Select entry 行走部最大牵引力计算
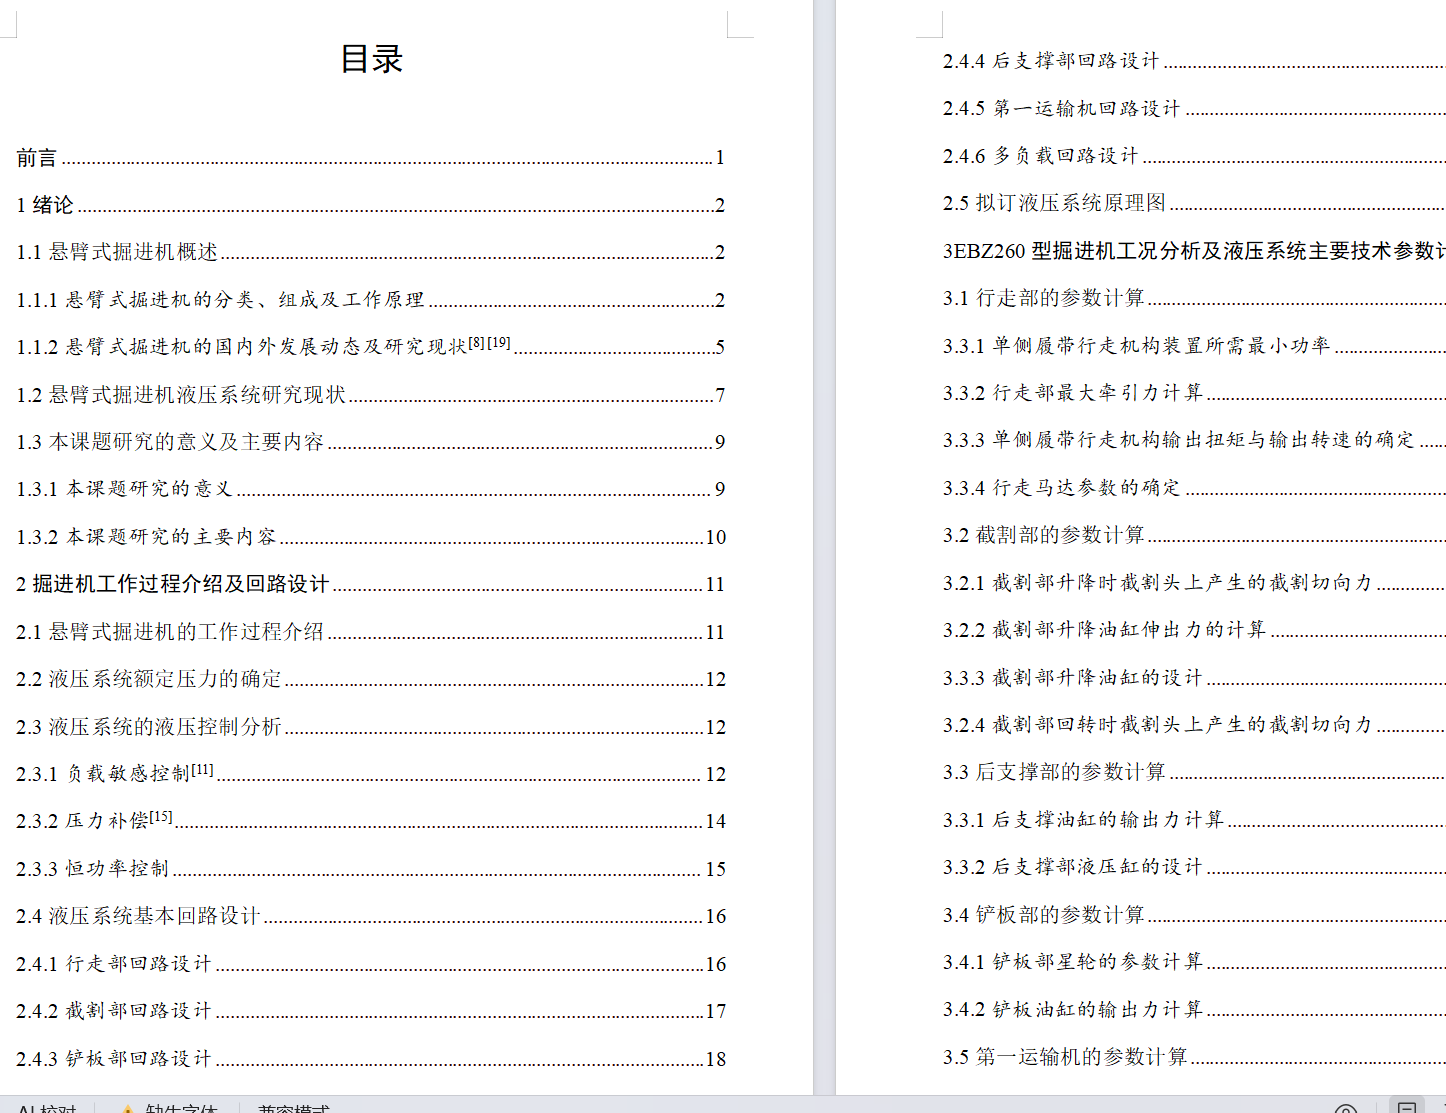Viewport: 1446px width, 1113px height. tap(1194, 393)
